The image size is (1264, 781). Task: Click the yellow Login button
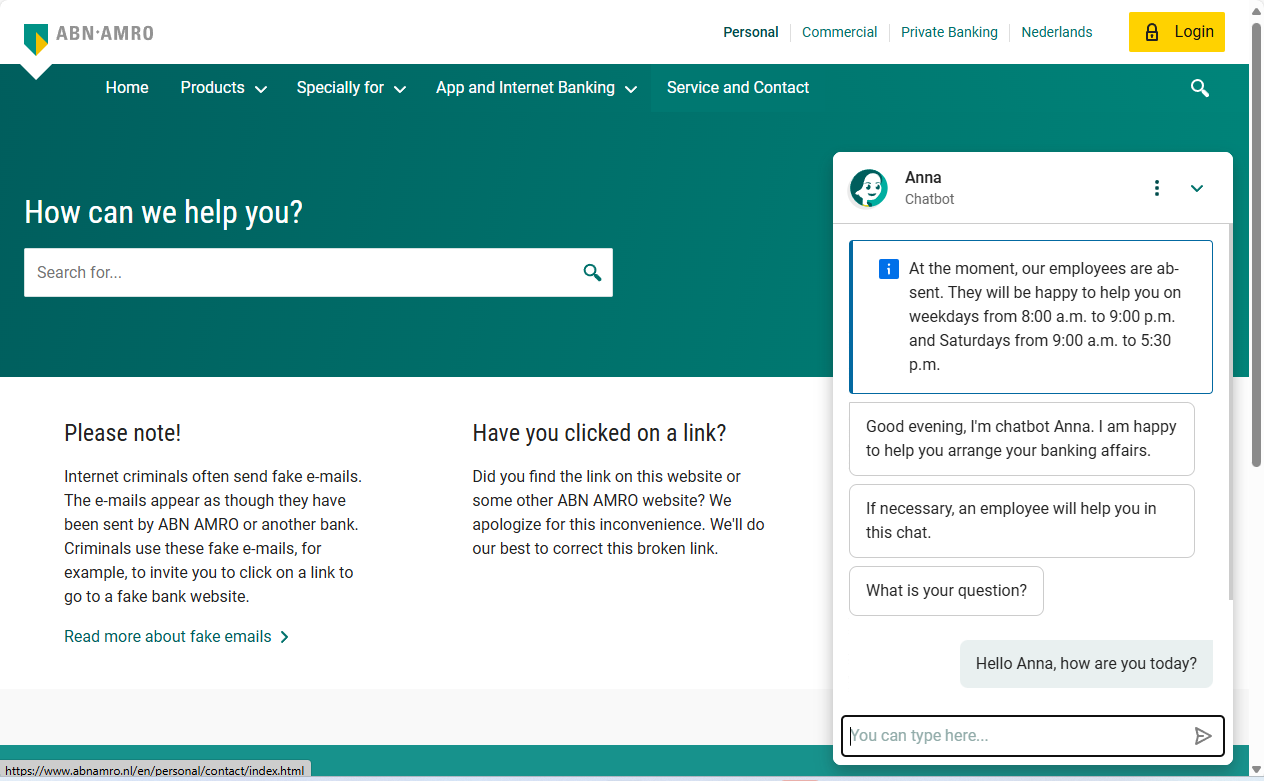point(1177,32)
